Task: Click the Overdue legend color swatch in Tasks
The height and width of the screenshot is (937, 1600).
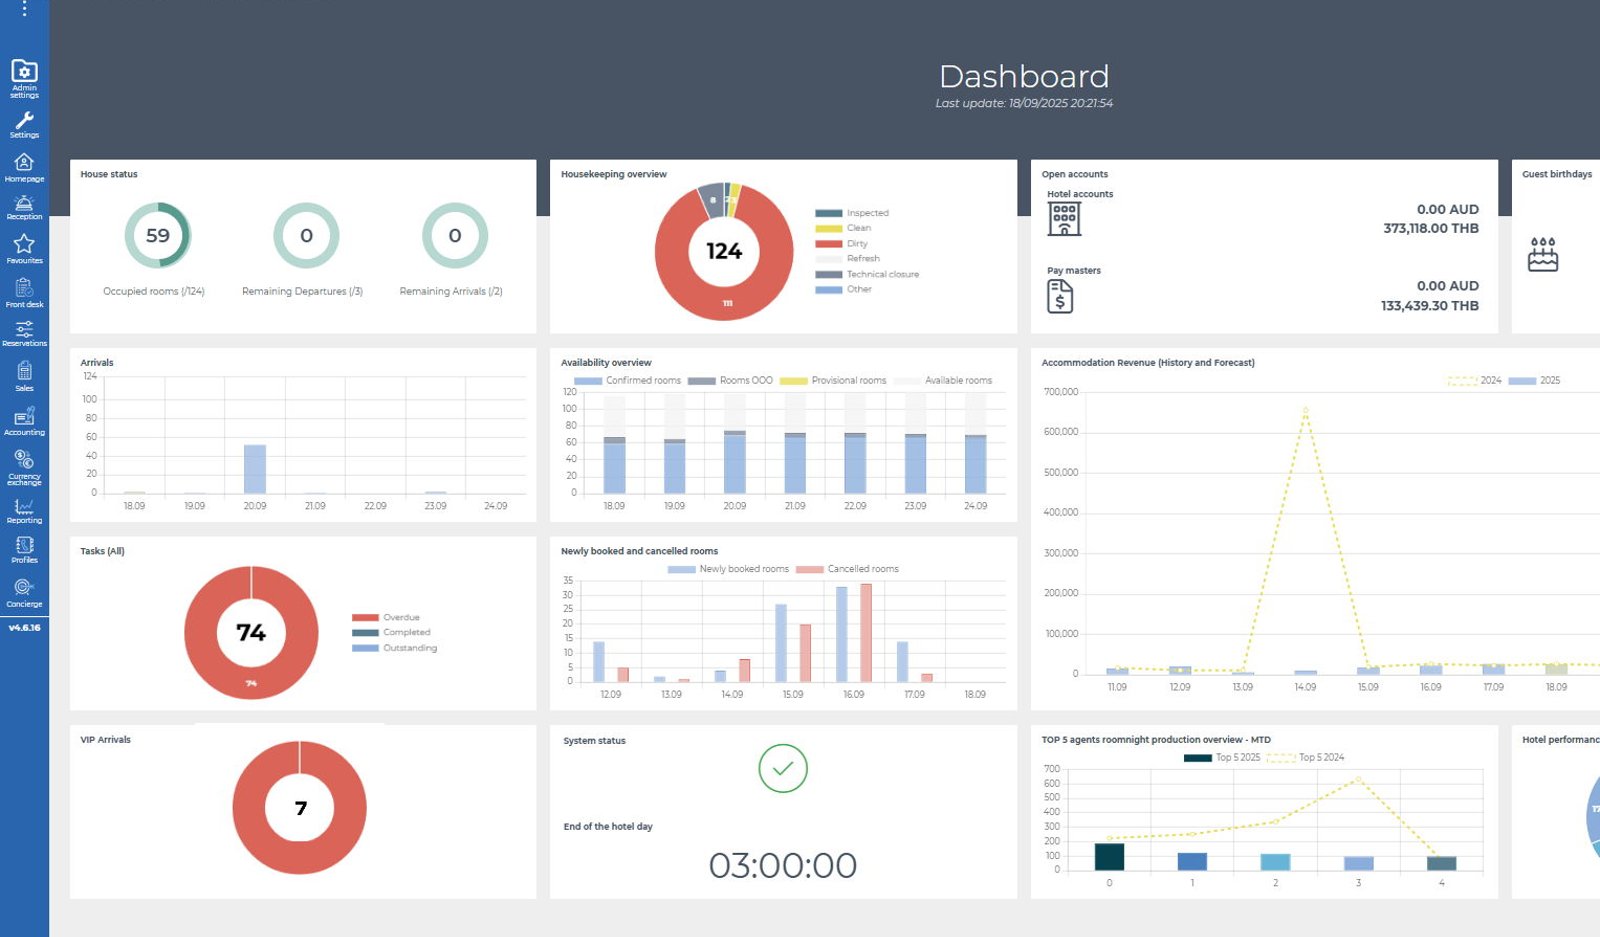Action: (x=365, y=617)
